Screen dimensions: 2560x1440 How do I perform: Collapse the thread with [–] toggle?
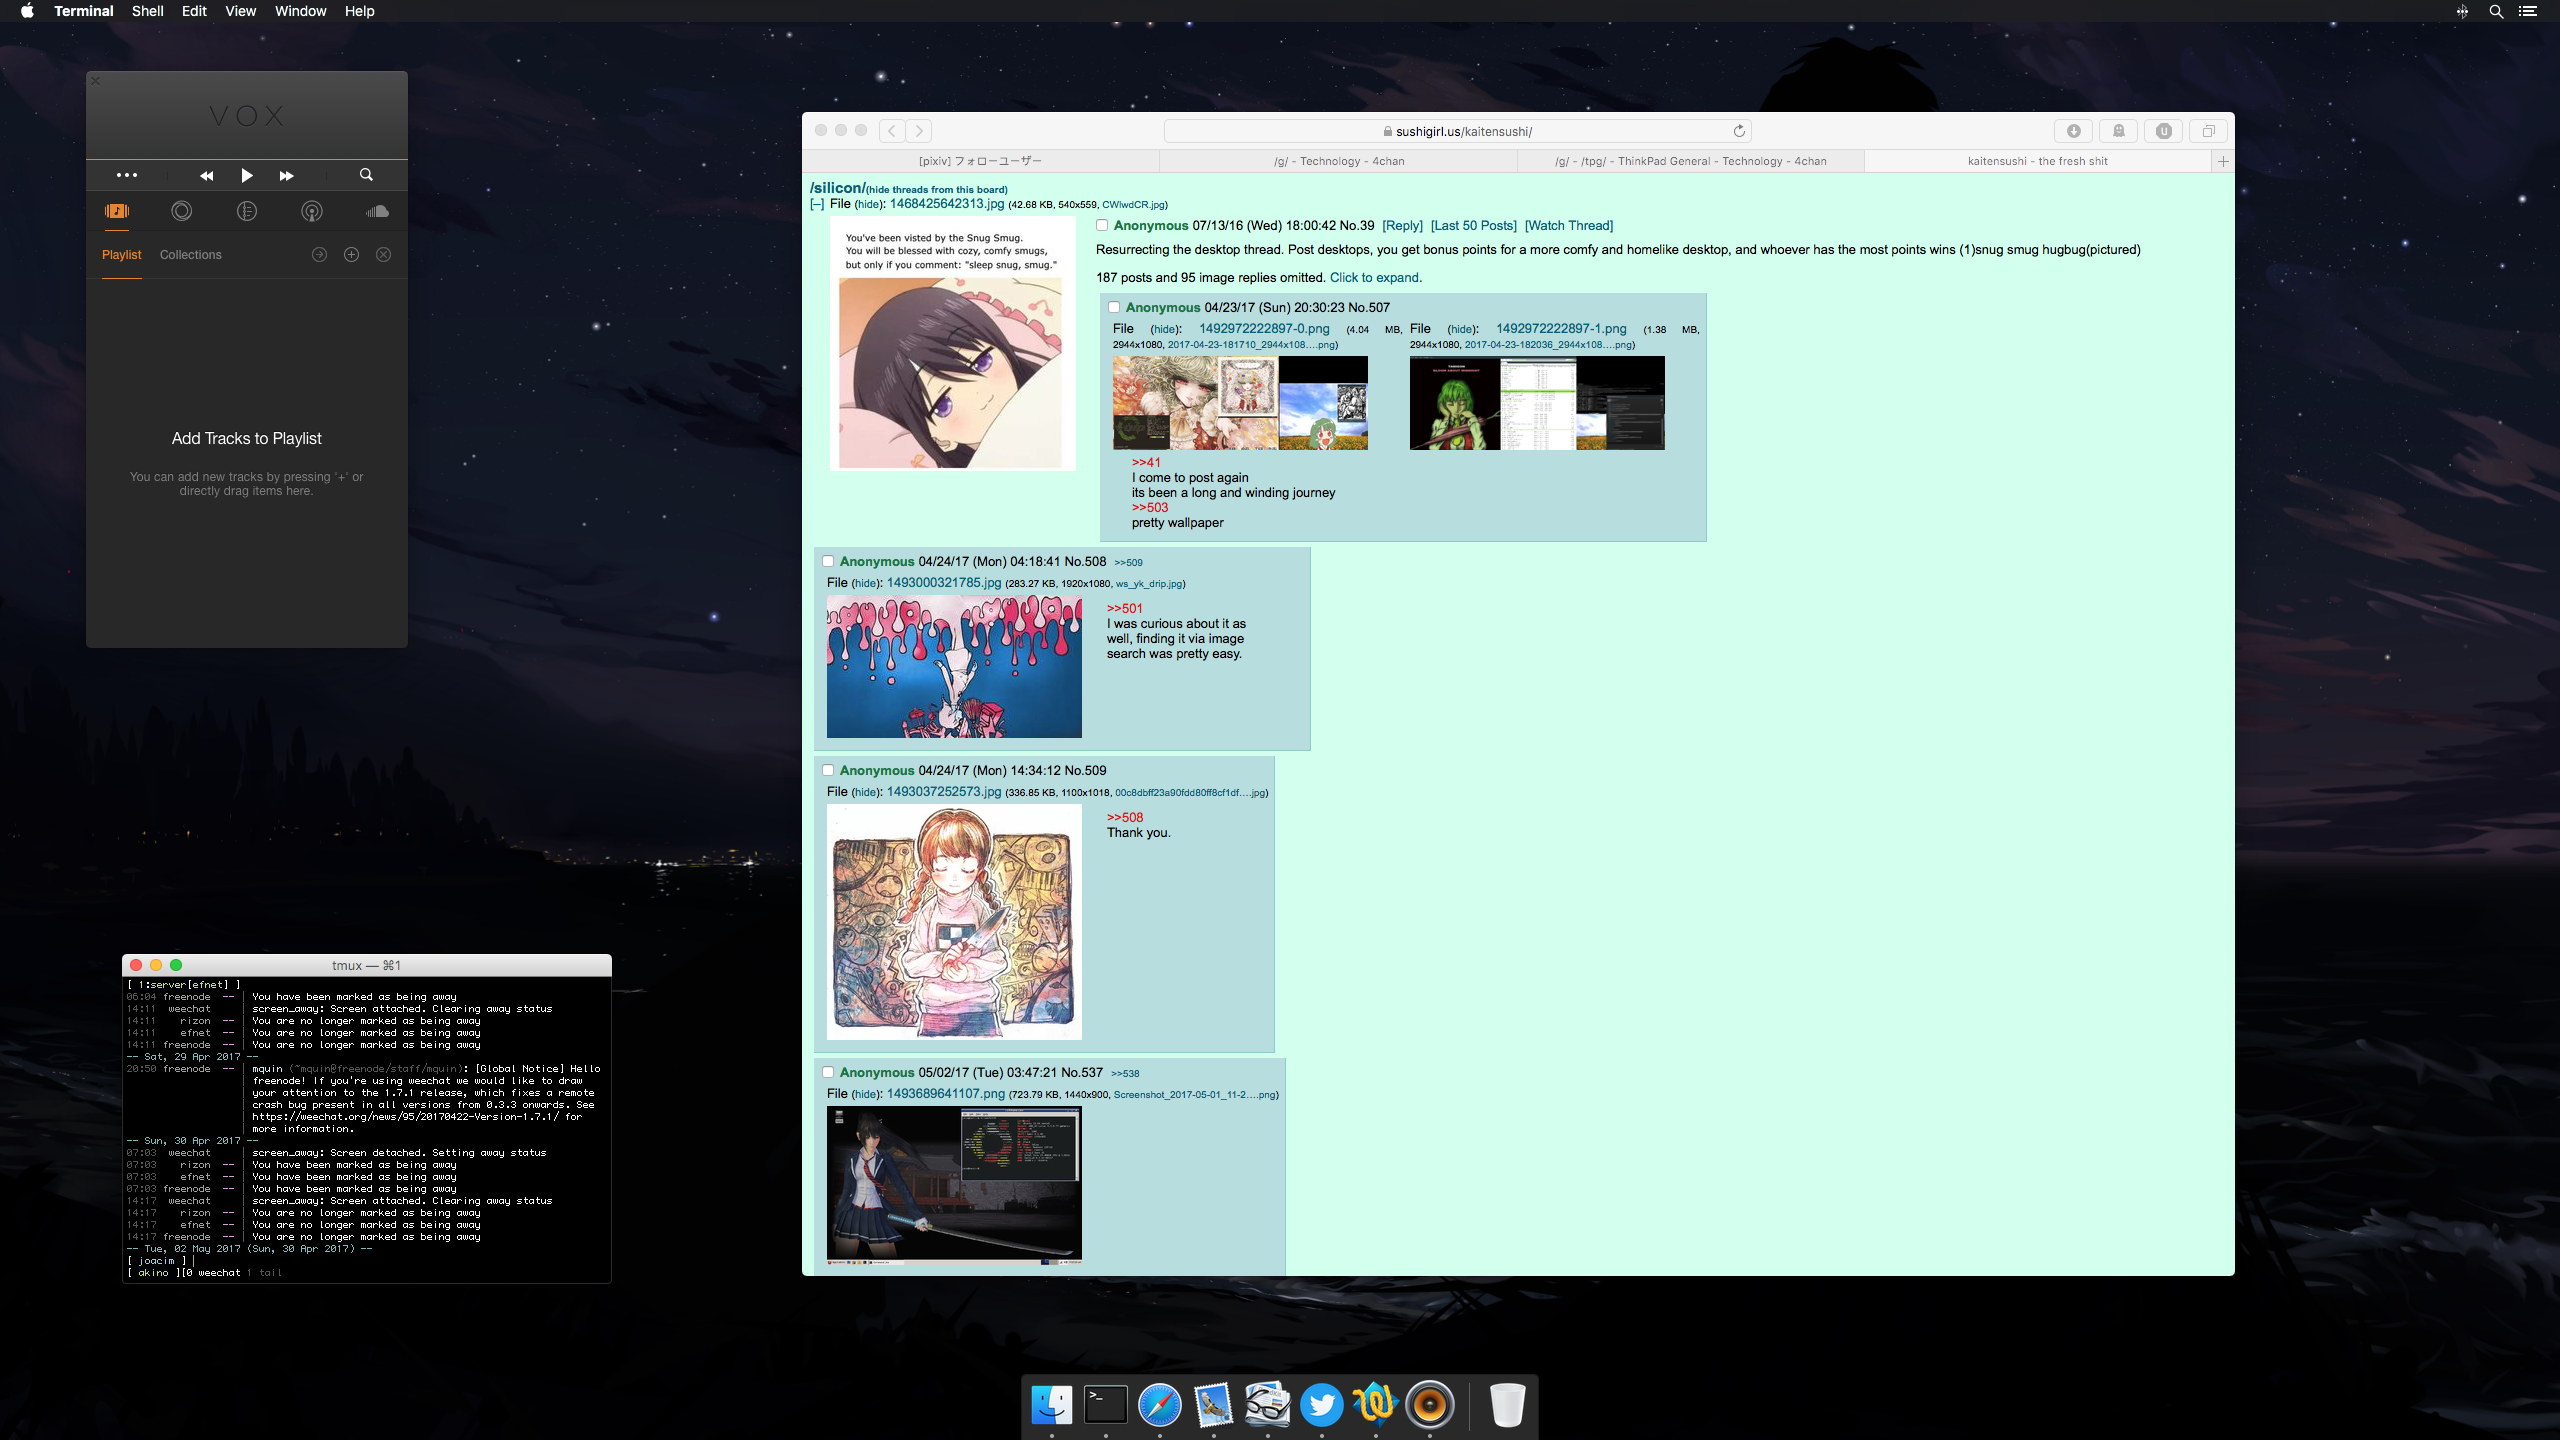click(x=817, y=204)
